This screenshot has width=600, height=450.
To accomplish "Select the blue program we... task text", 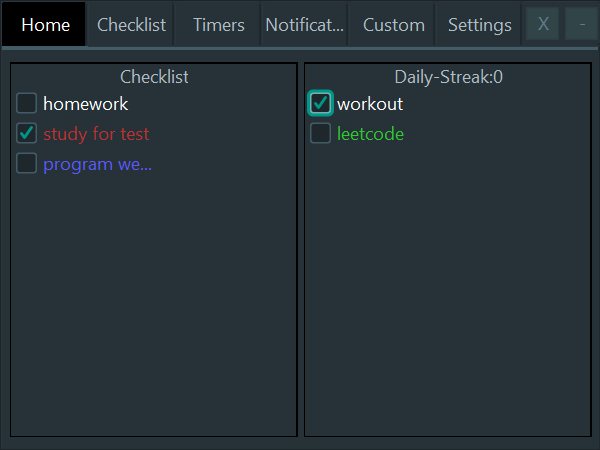I will [x=97, y=165].
